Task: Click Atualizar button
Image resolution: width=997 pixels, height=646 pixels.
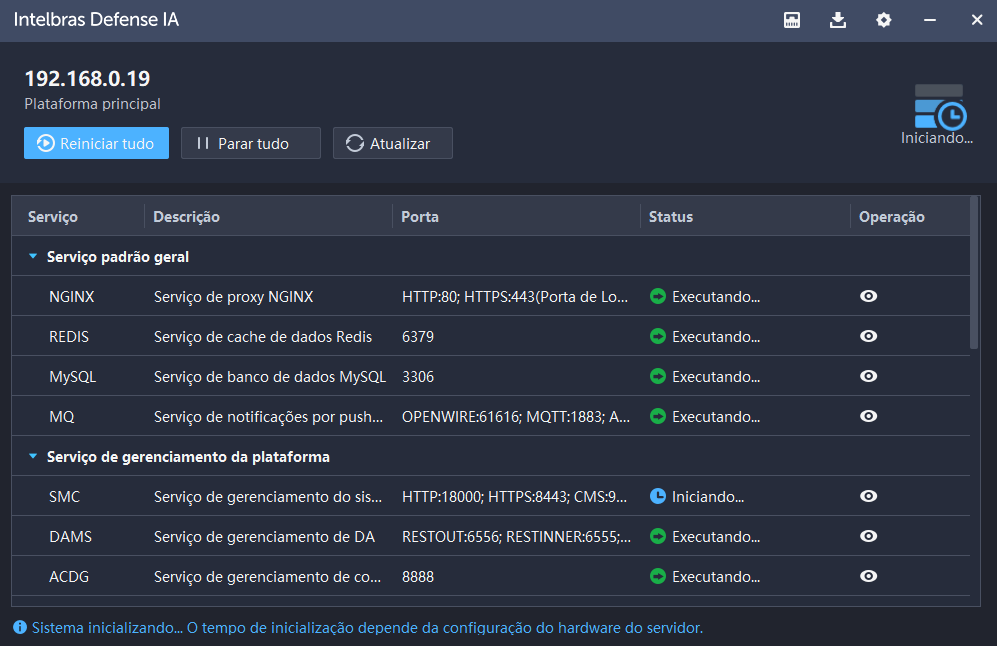Action: (393, 143)
